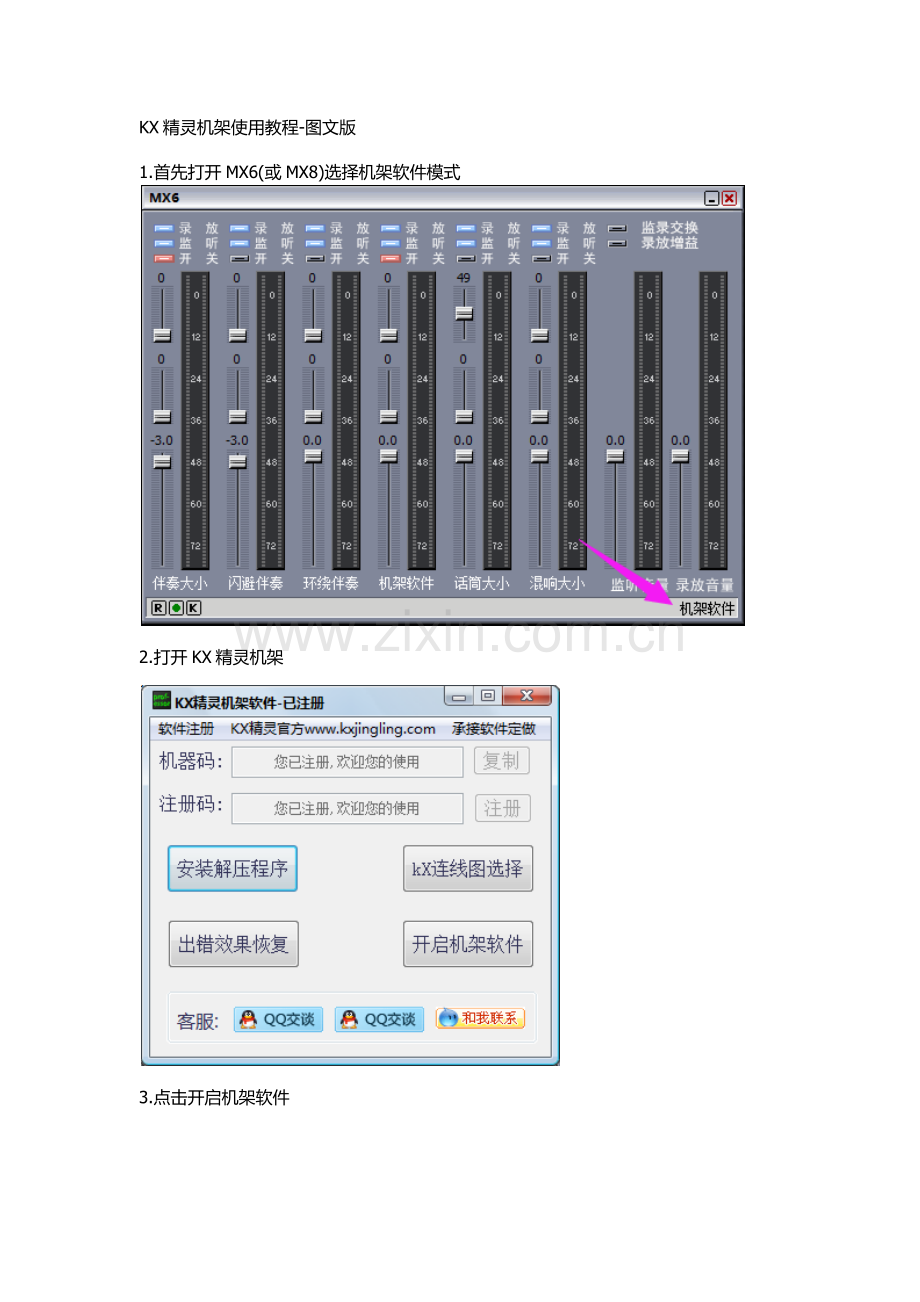Image resolution: width=920 pixels, height=1302 pixels.
Task: Click the green dot icon in MX6 status bar
Action: pyautogui.click(x=176, y=608)
